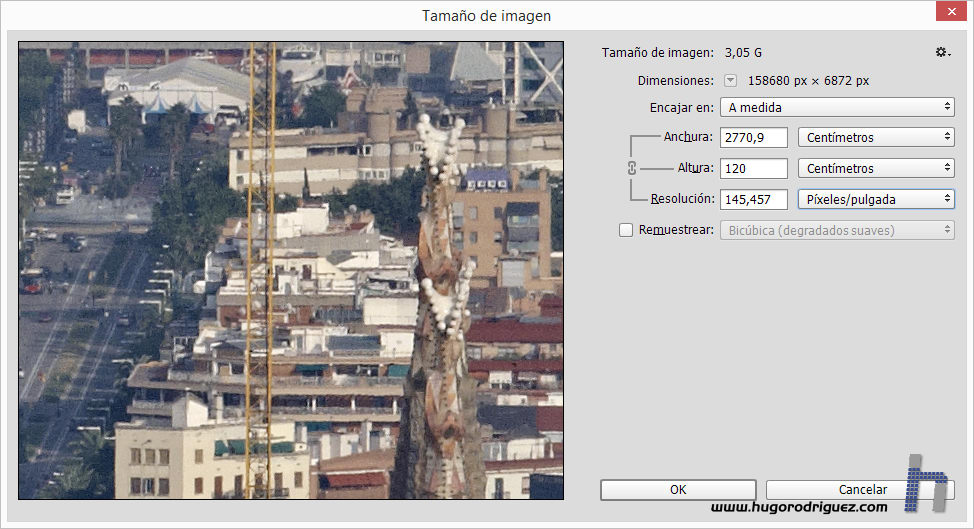The width and height of the screenshot is (974, 529).
Task: Toggle the constrain proportions chain link
Action: click(632, 168)
